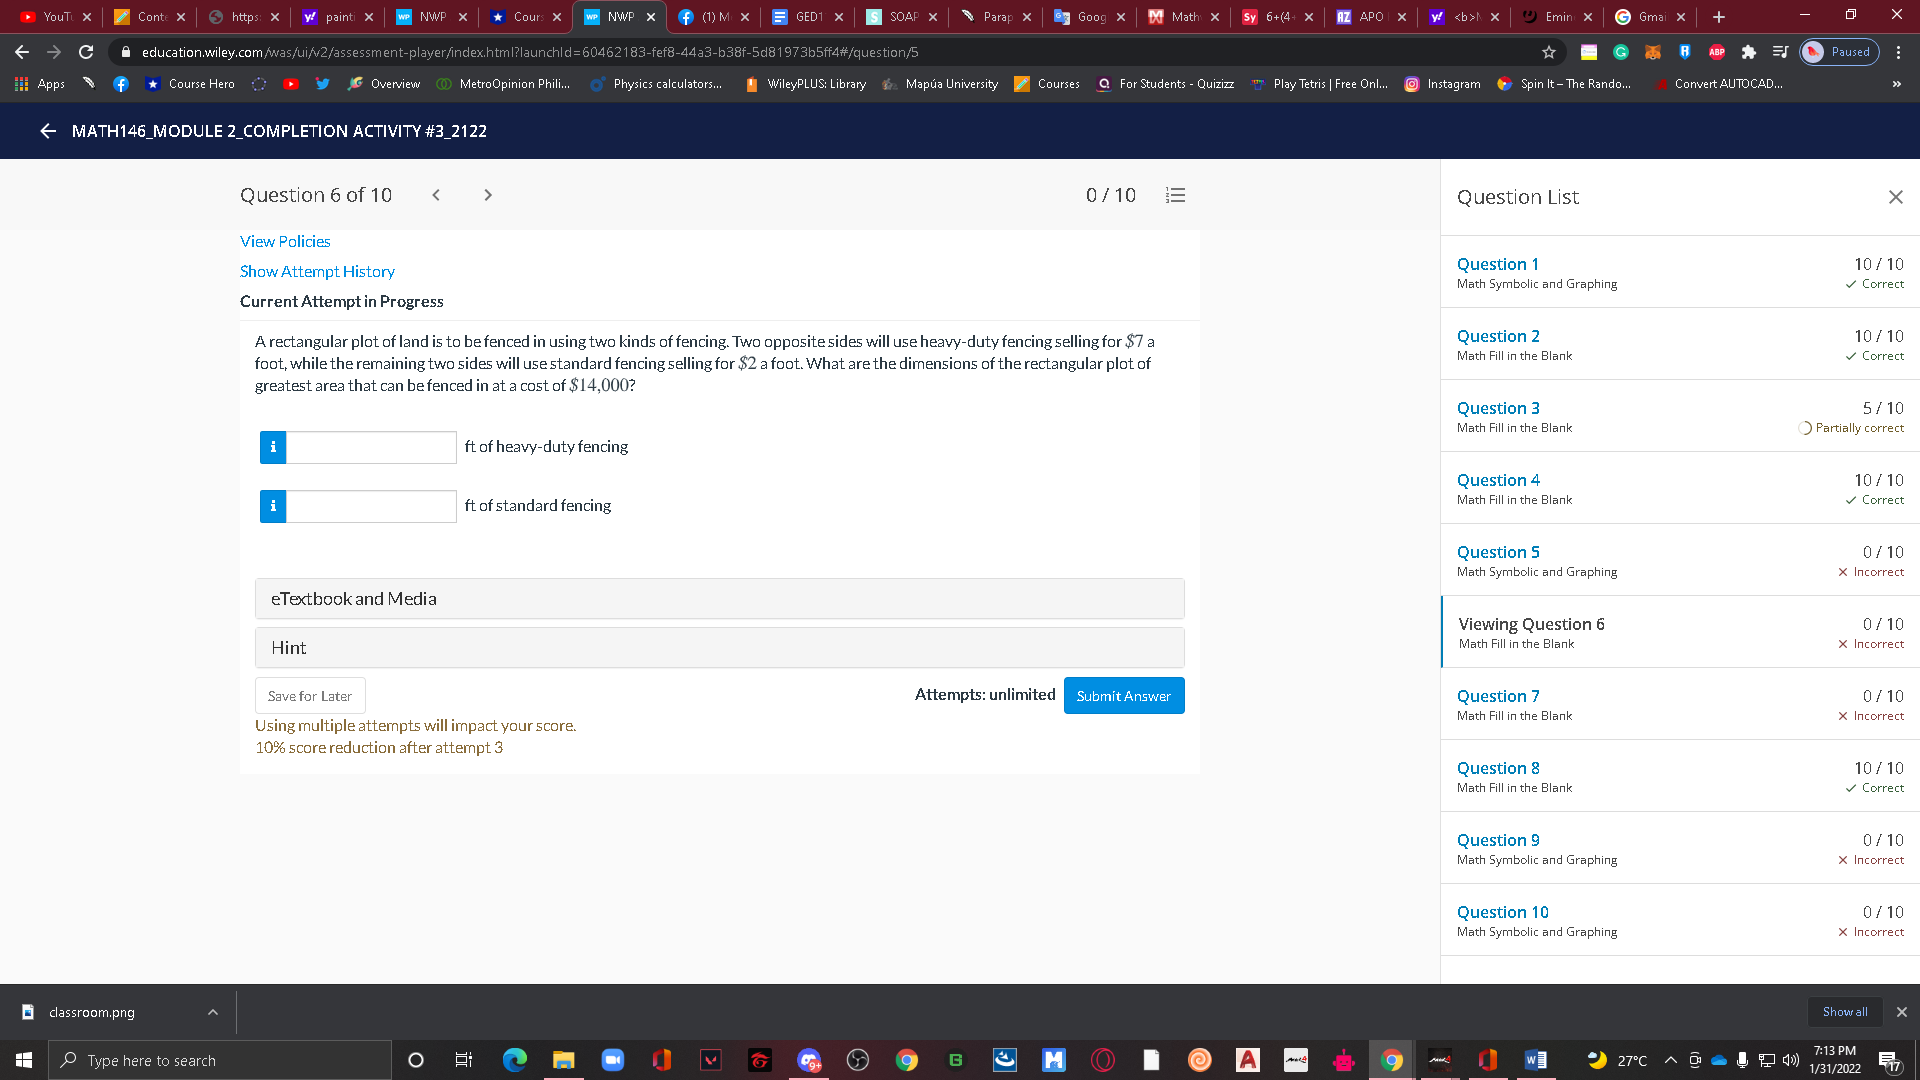The height and width of the screenshot is (1080, 1920).
Task: Click the heavy-duty fencing answer field
Action: click(x=371, y=447)
